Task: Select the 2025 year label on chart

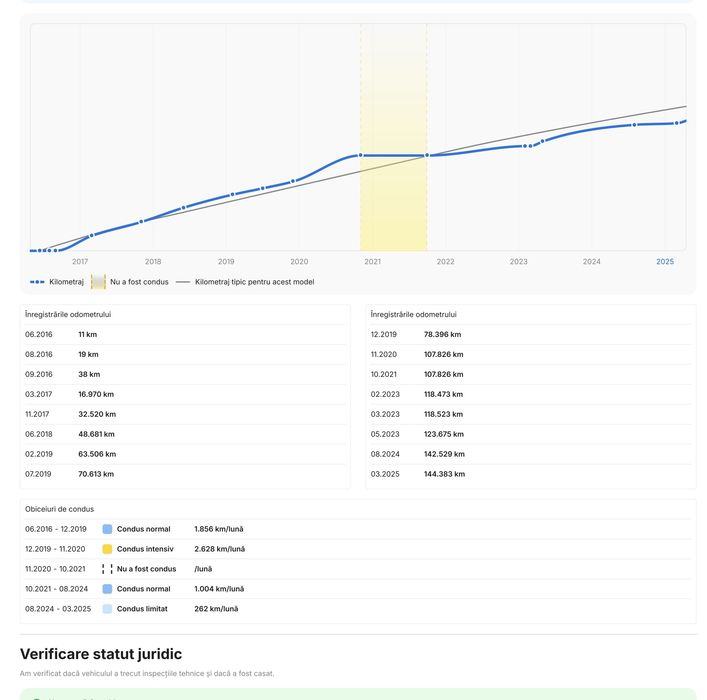Action: (x=665, y=262)
